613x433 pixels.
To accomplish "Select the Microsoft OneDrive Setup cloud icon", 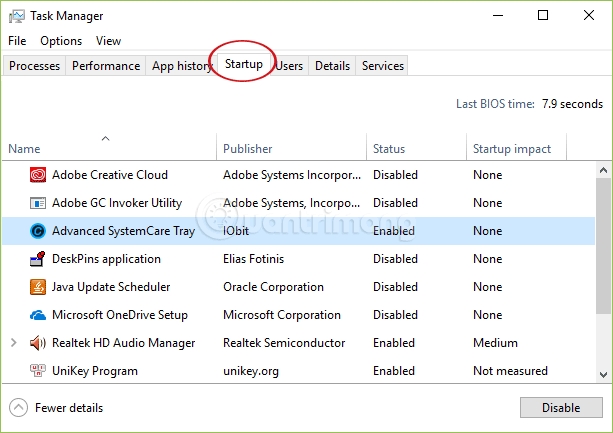I will pos(38,315).
